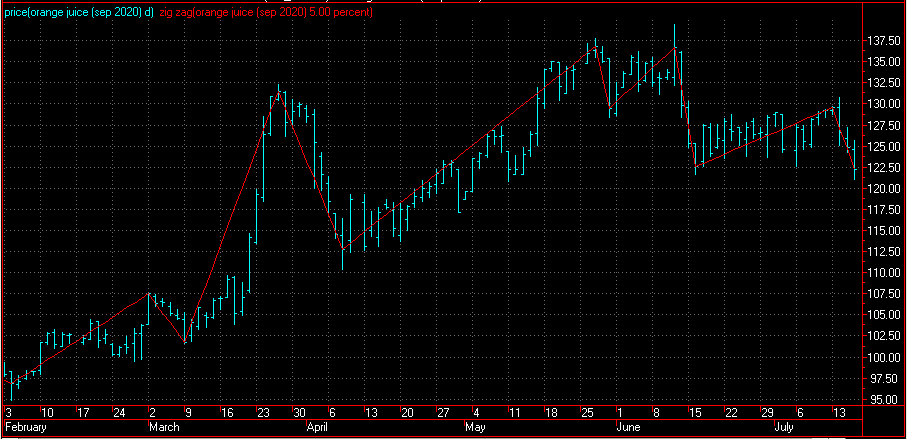Click the 102.50 price axis label
907x439 pixels.
click(x=884, y=337)
